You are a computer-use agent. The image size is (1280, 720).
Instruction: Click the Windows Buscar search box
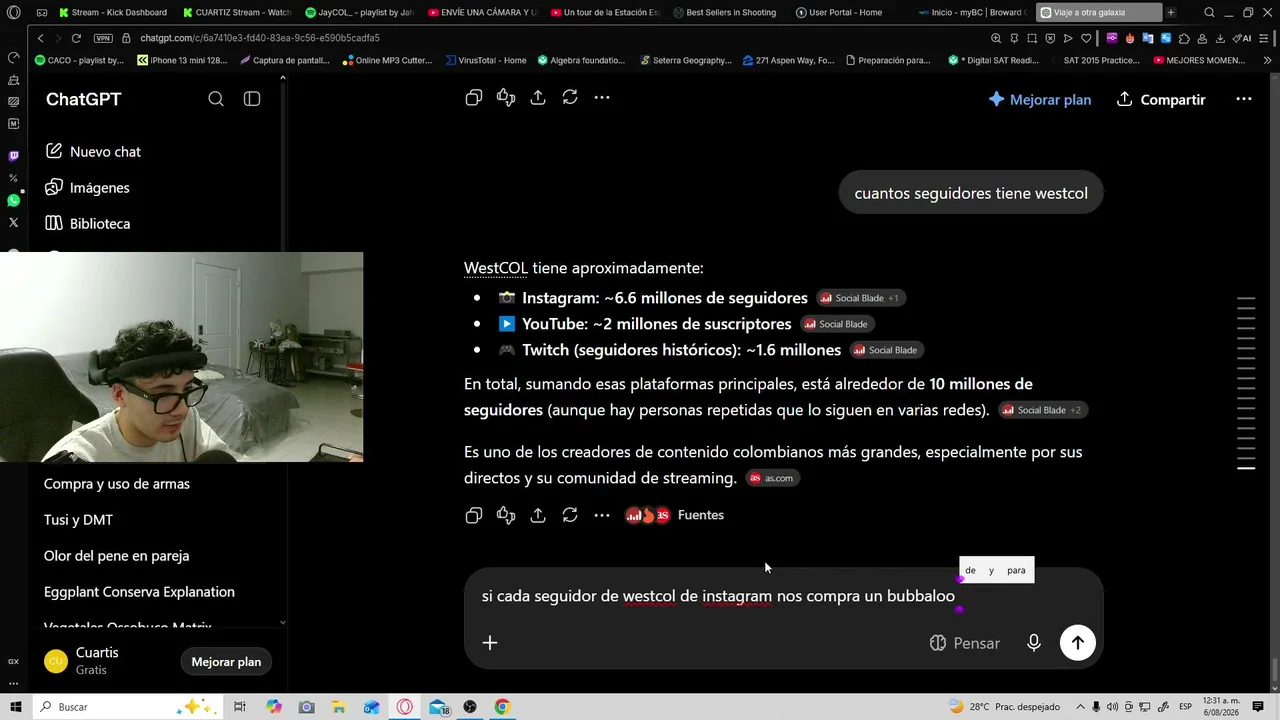[128, 707]
